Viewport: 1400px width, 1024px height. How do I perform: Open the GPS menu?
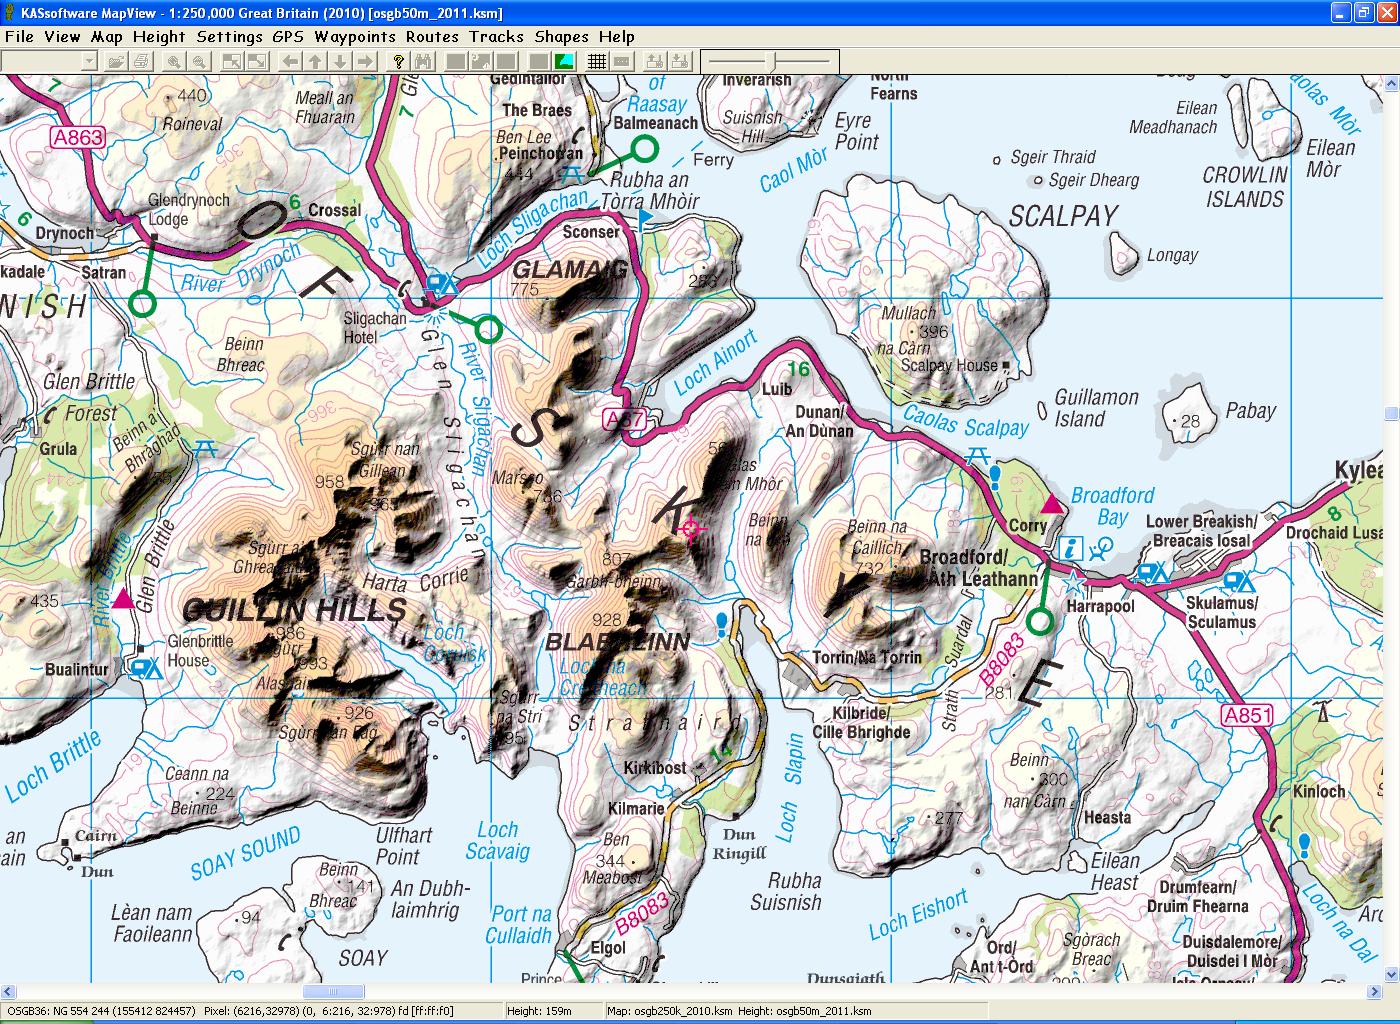point(288,37)
